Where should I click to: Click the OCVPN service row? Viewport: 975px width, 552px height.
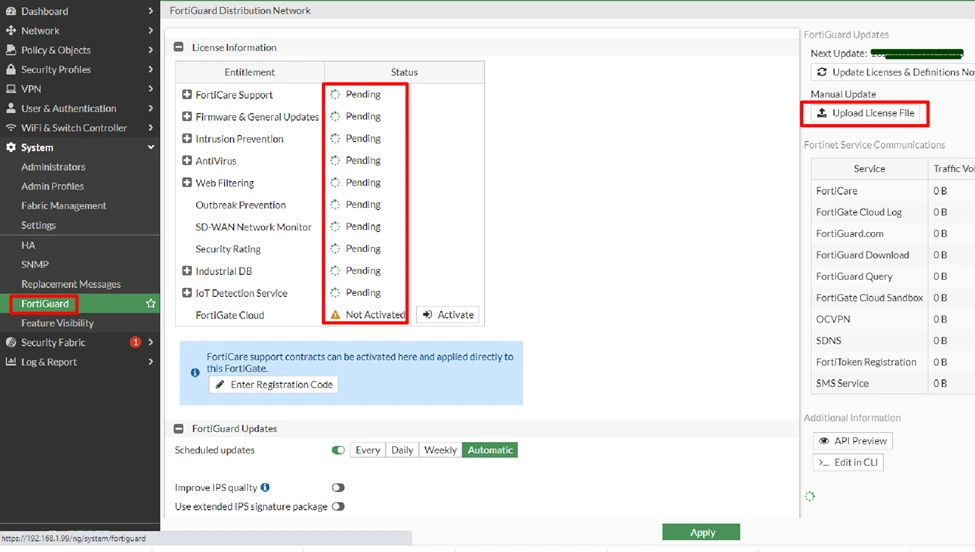[893, 319]
